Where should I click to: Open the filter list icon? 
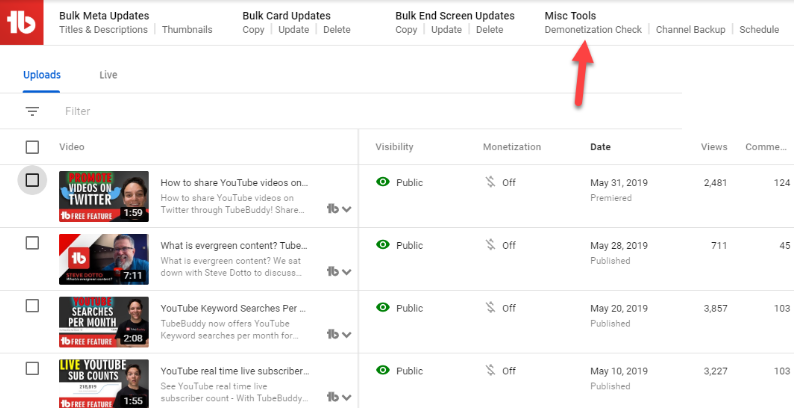(33, 112)
